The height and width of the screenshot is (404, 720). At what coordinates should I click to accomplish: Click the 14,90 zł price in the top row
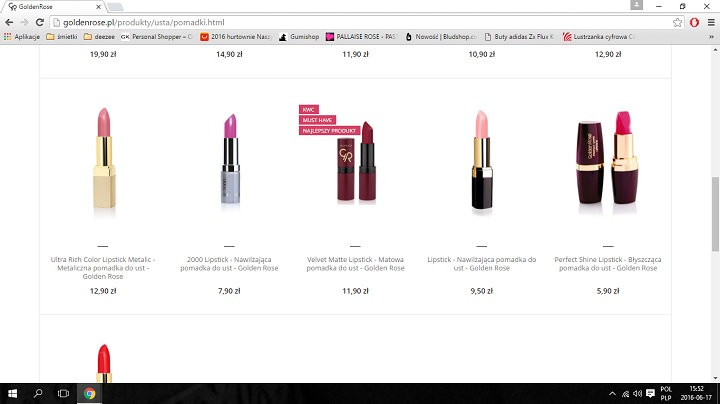click(229, 54)
